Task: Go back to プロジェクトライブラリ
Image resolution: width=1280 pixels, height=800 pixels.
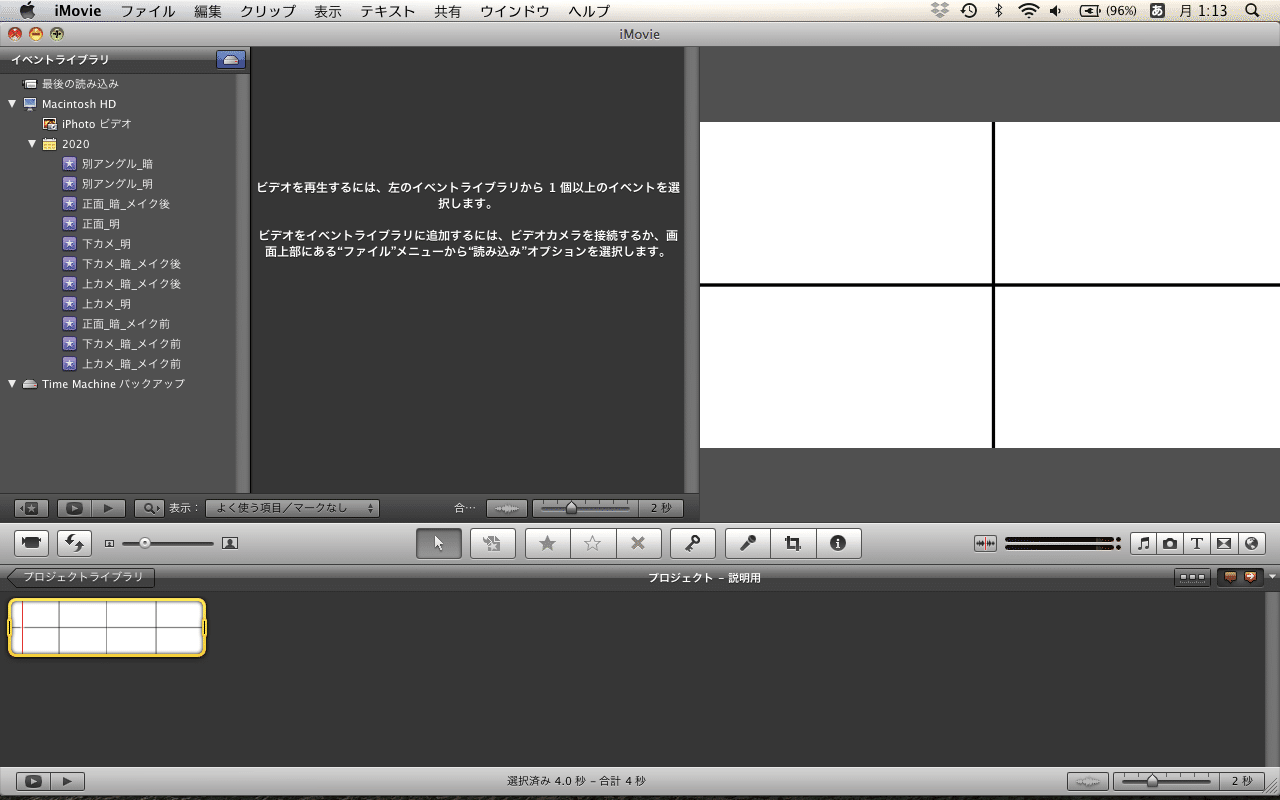Action: click(81, 577)
